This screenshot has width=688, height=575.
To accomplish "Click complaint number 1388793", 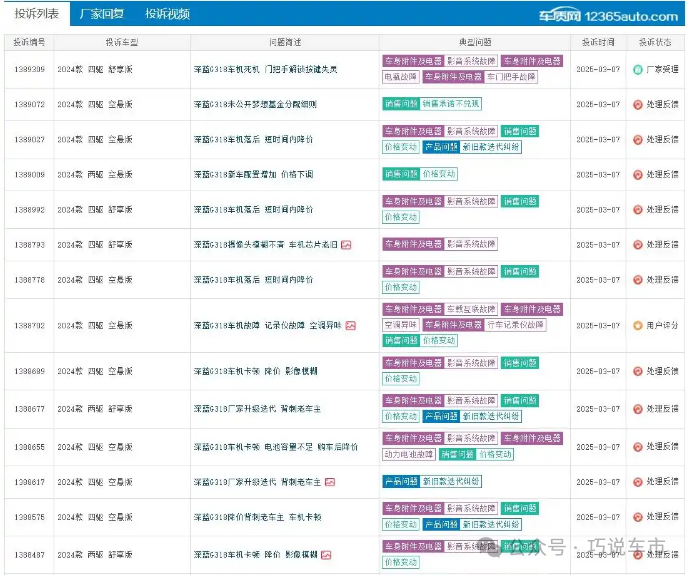I will [x=29, y=245].
